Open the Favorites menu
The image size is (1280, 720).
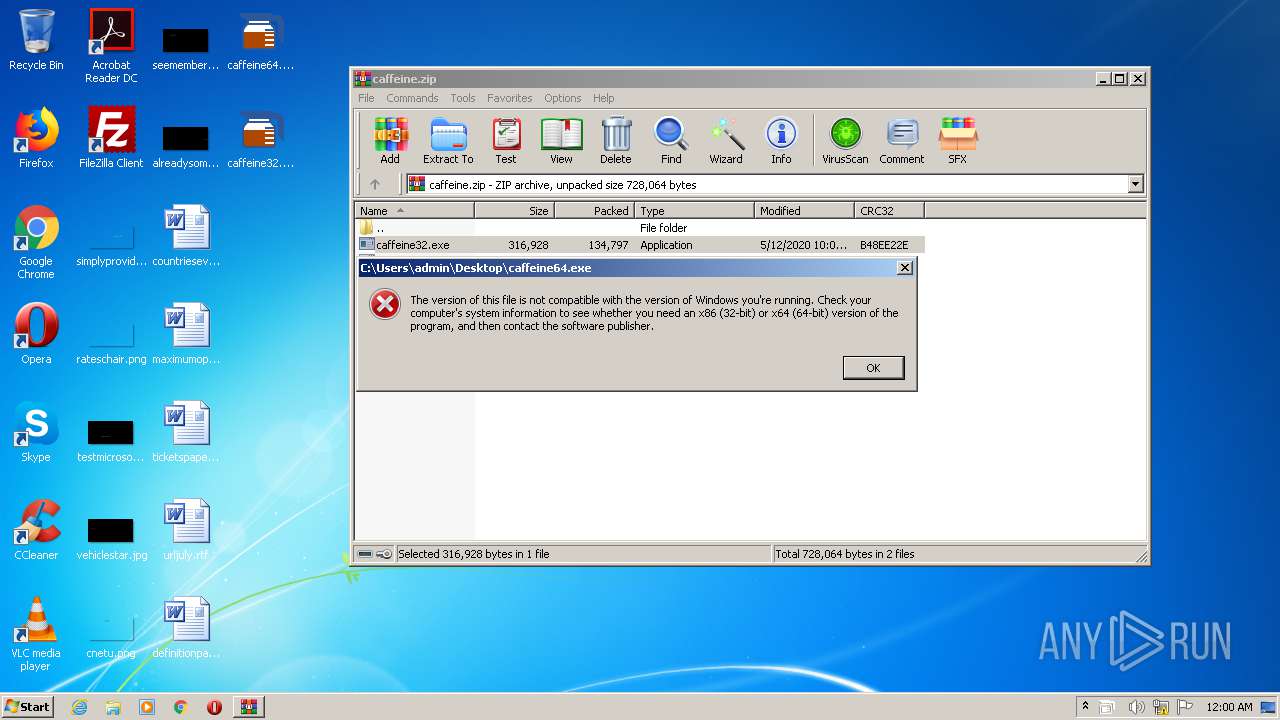510,98
